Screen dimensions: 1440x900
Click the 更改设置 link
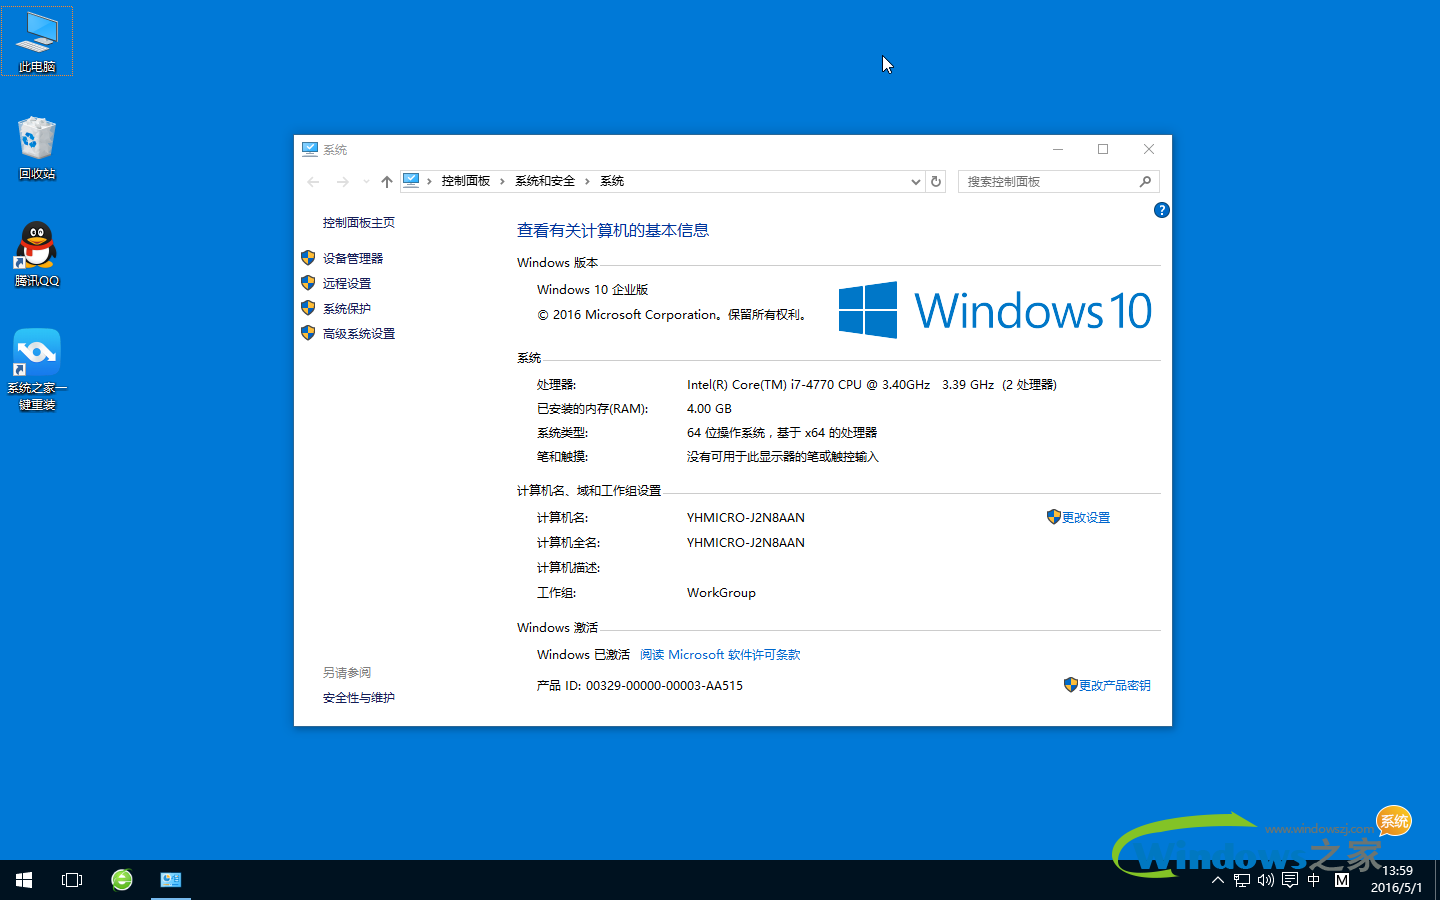[x=1085, y=517]
